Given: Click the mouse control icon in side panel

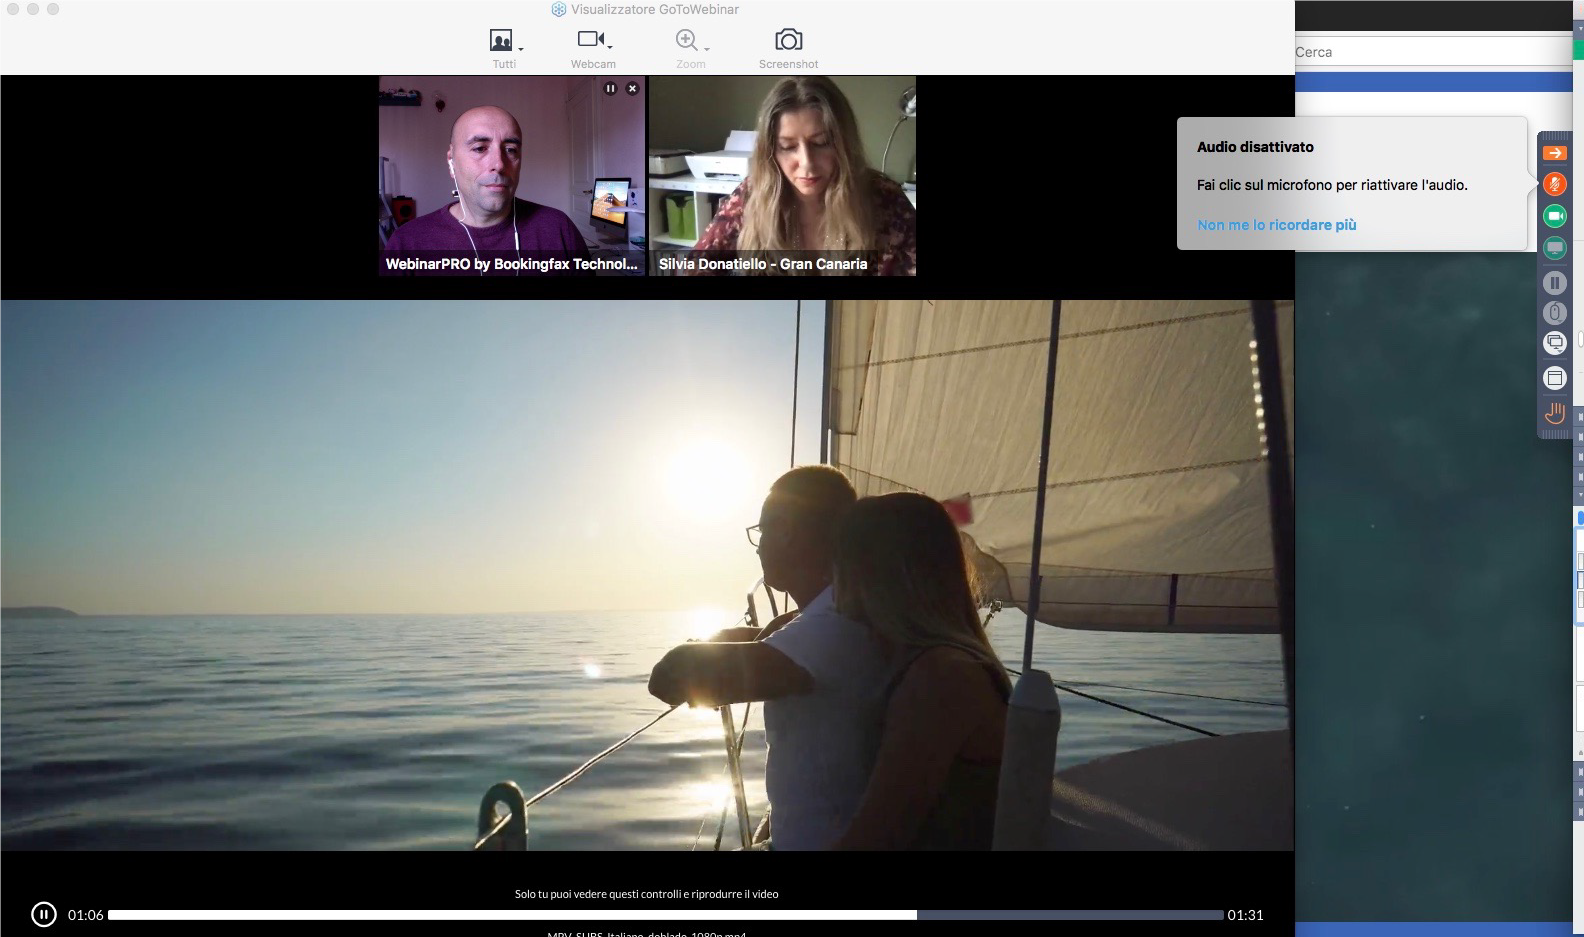Looking at the screenshot, I should click(x=1554, y=313).
